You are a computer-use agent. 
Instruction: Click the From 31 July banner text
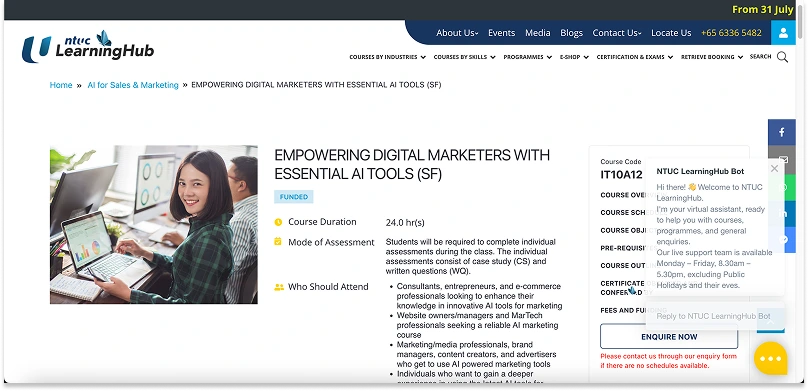point(762,9)
